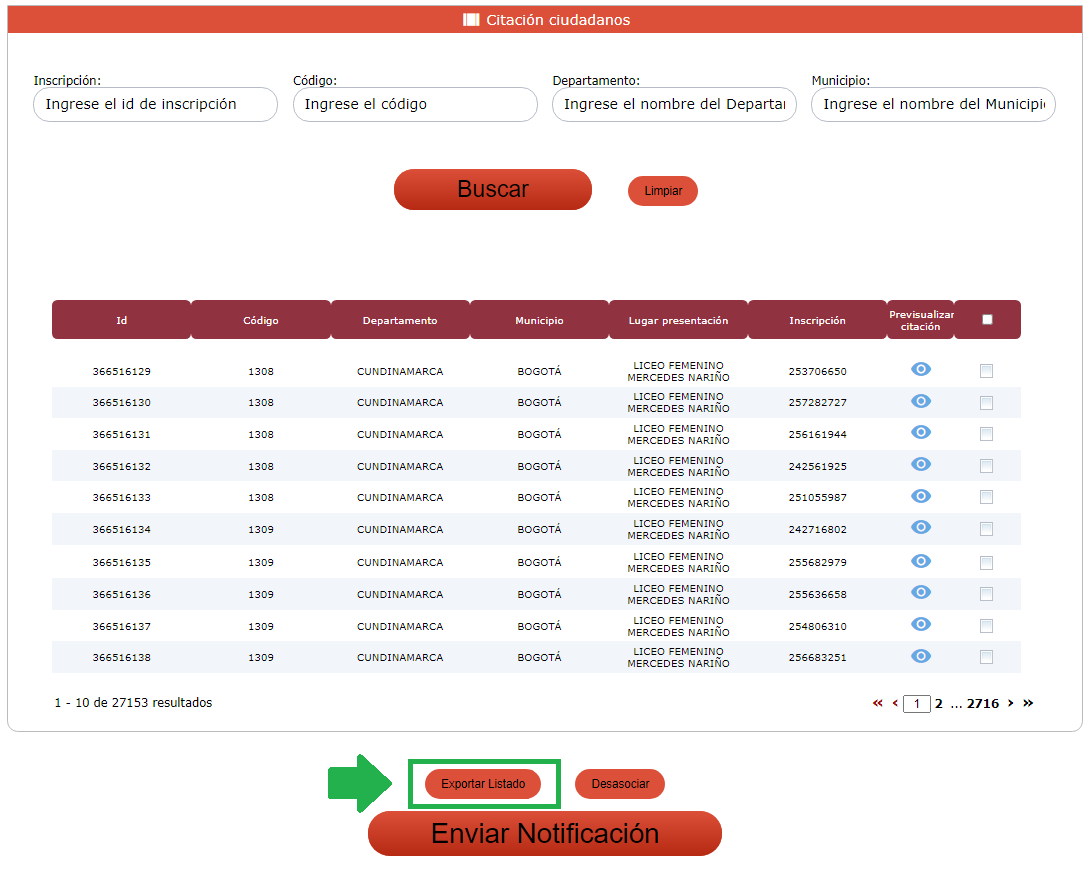The image size is (1090, 878).
Task: Preview citation for inscription 257282727
Action: pos(921,401)
